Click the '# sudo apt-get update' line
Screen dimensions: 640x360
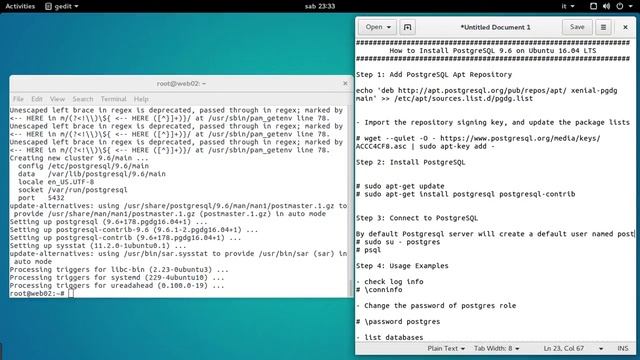coord(400,186)
